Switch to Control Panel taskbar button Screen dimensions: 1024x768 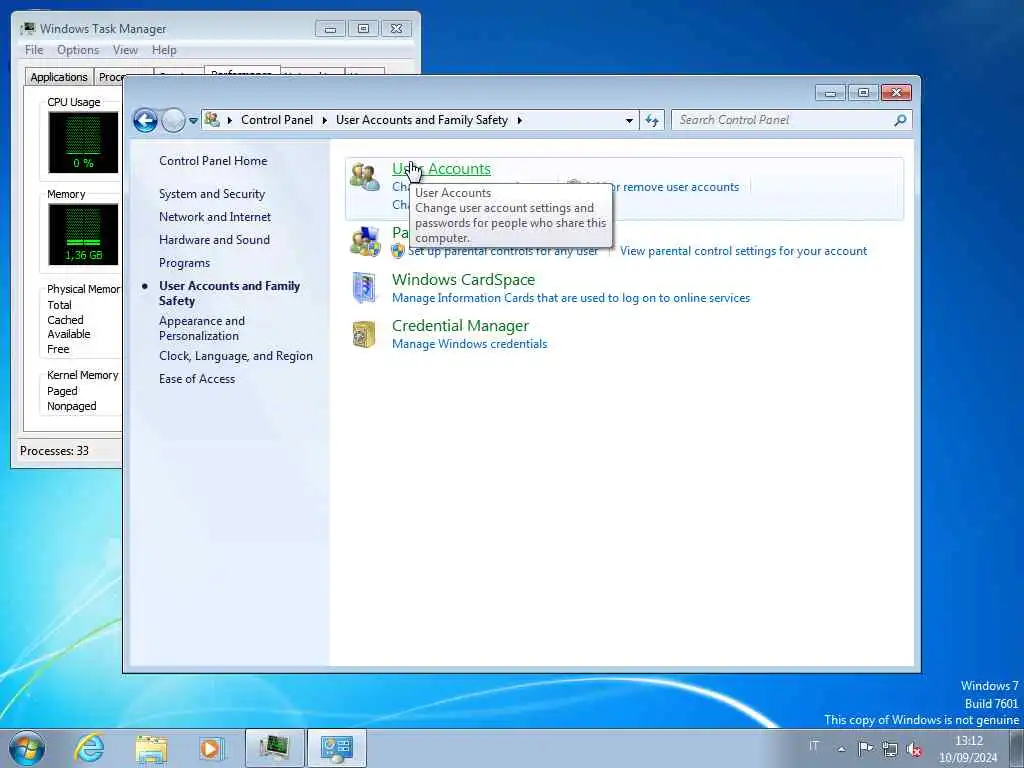337,748
